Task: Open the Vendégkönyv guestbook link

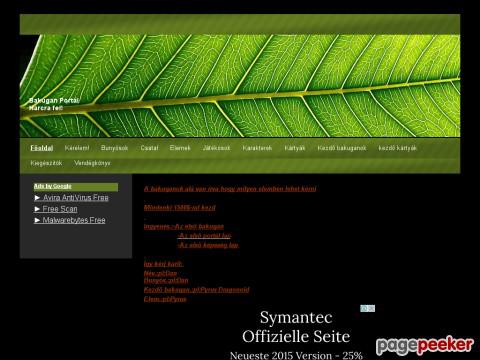Action: (92, 163)
